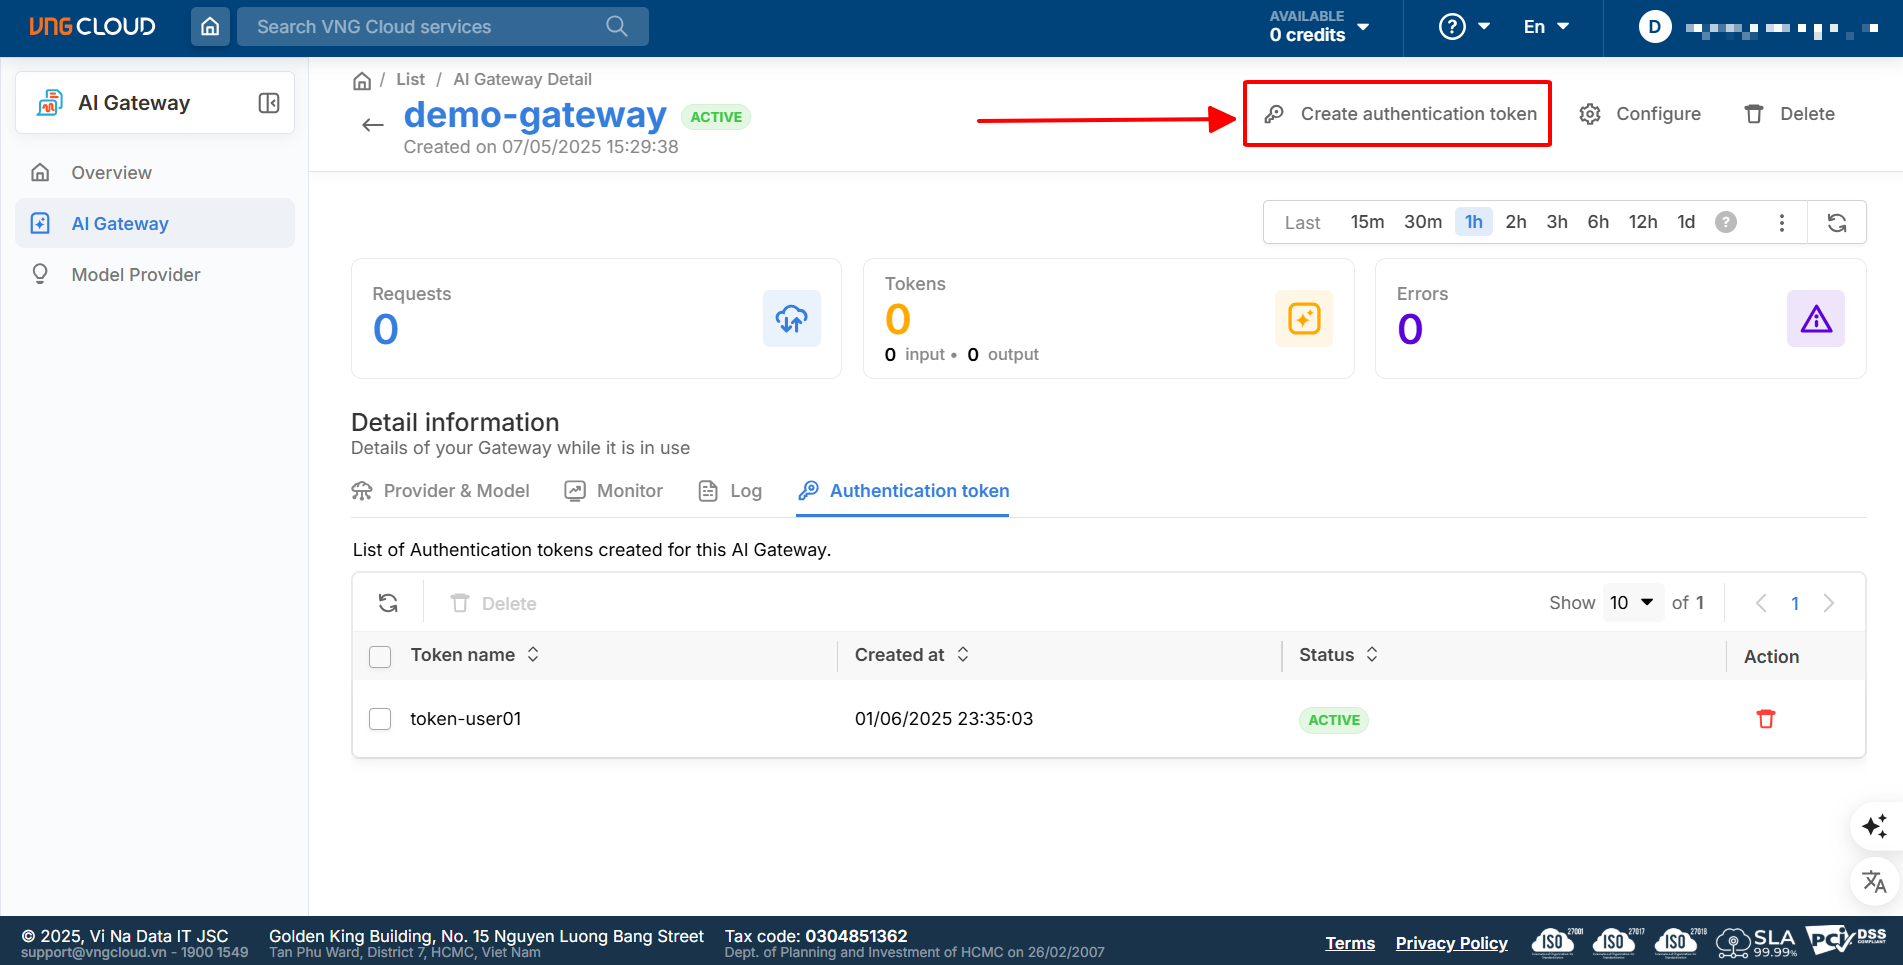Select the token-user01 row checkbox
The width and height of the screenshot is (1903, 965).
(x=380, y=719)
